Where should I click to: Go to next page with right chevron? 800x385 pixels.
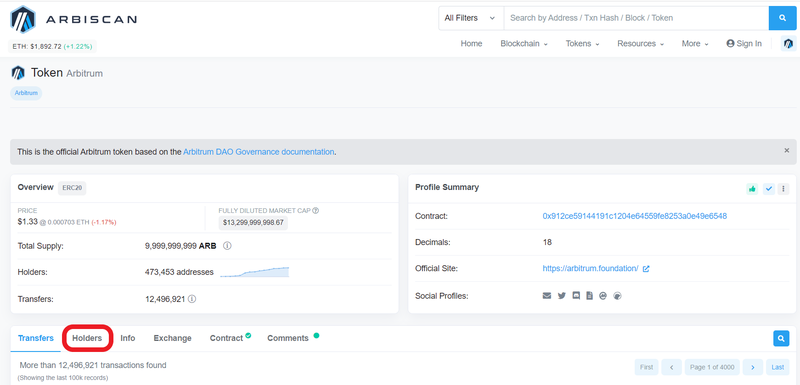click(x=753, y=367)
